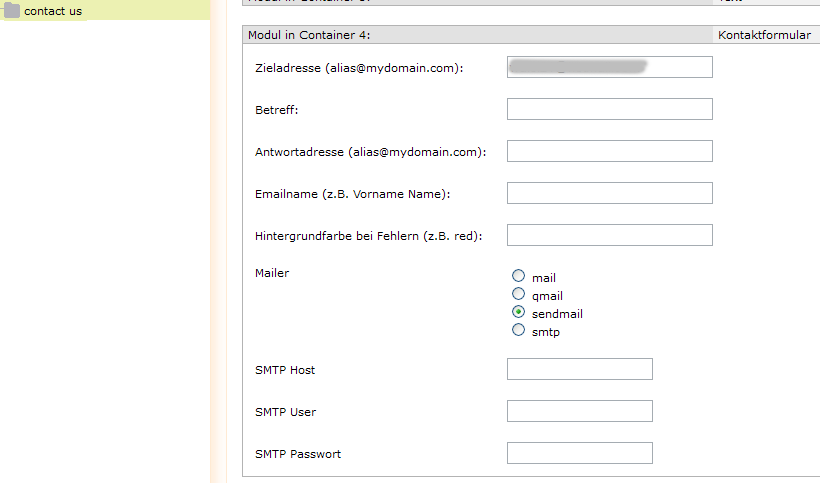Screen dimensions: 820x483
Task: Click the Modul in Container 4 header
Action: (x=309, y=35)
